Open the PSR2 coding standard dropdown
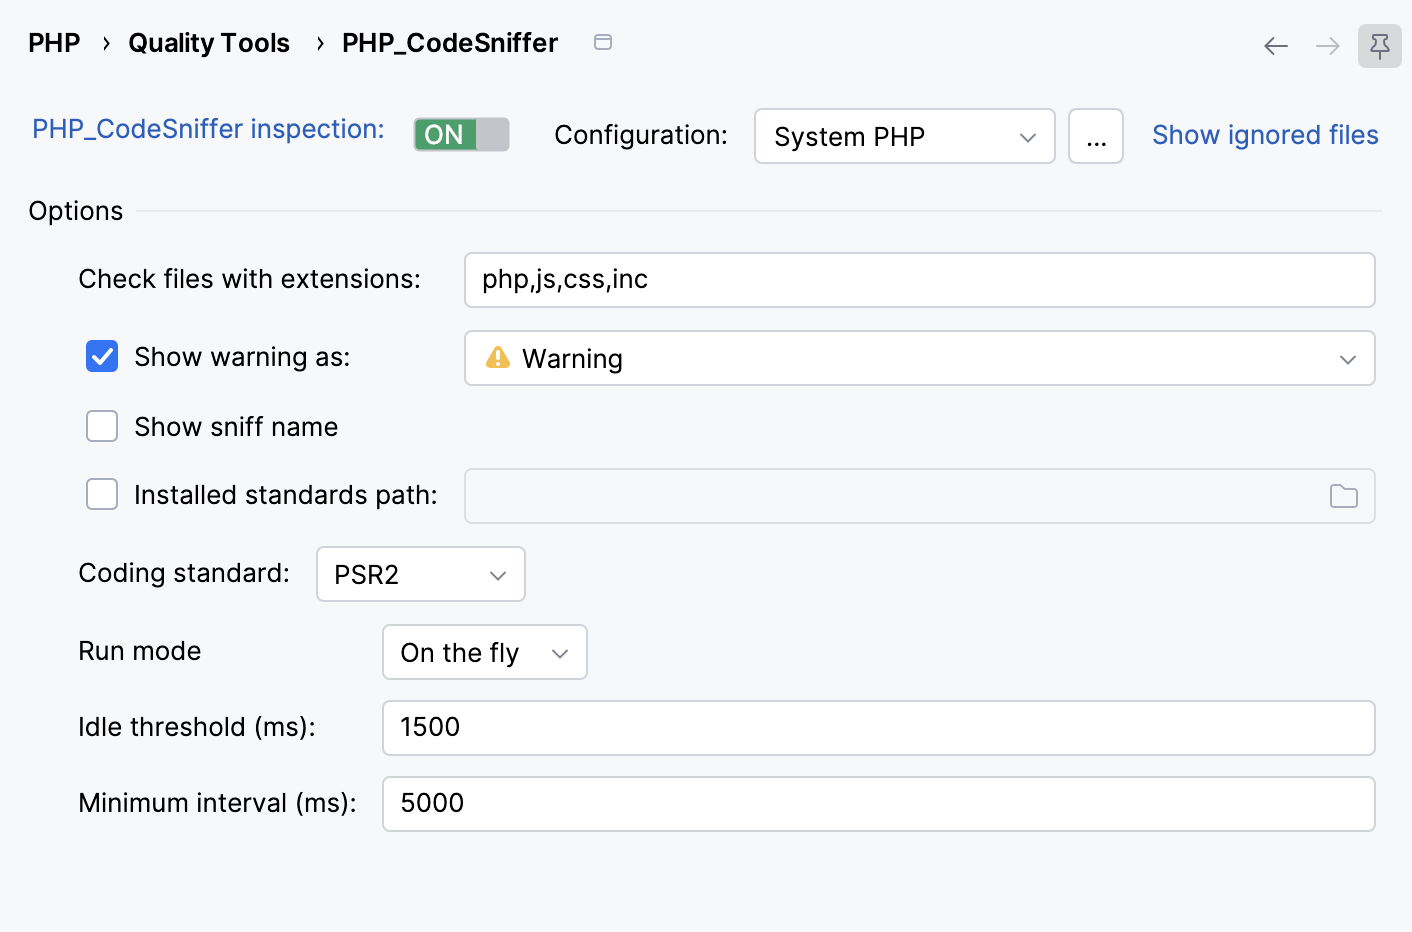This screenshot has height=932, width=1412. (421, 574)
